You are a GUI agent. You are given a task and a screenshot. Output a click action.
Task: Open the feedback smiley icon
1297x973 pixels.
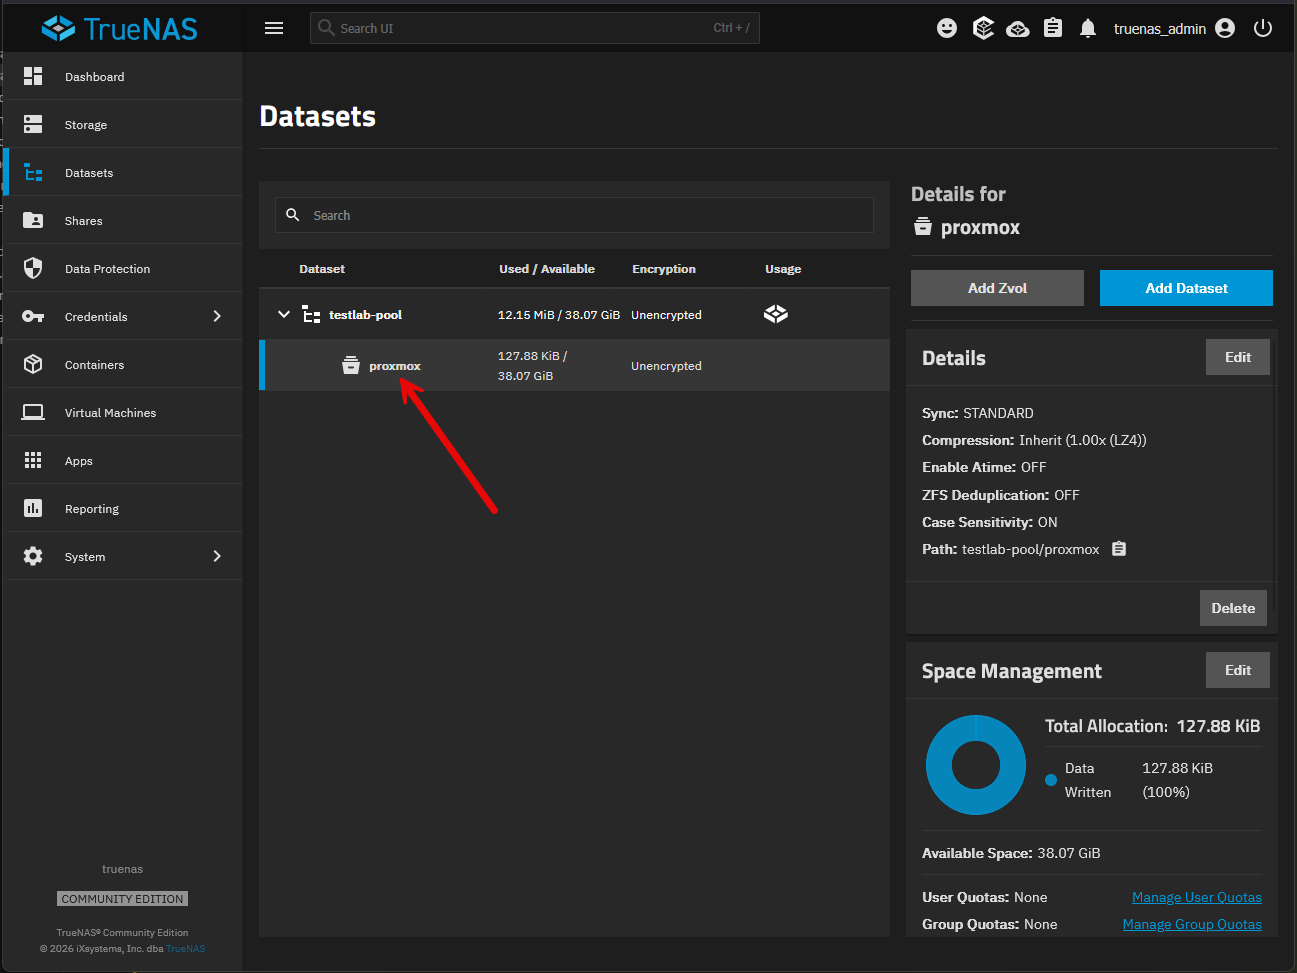947,28
